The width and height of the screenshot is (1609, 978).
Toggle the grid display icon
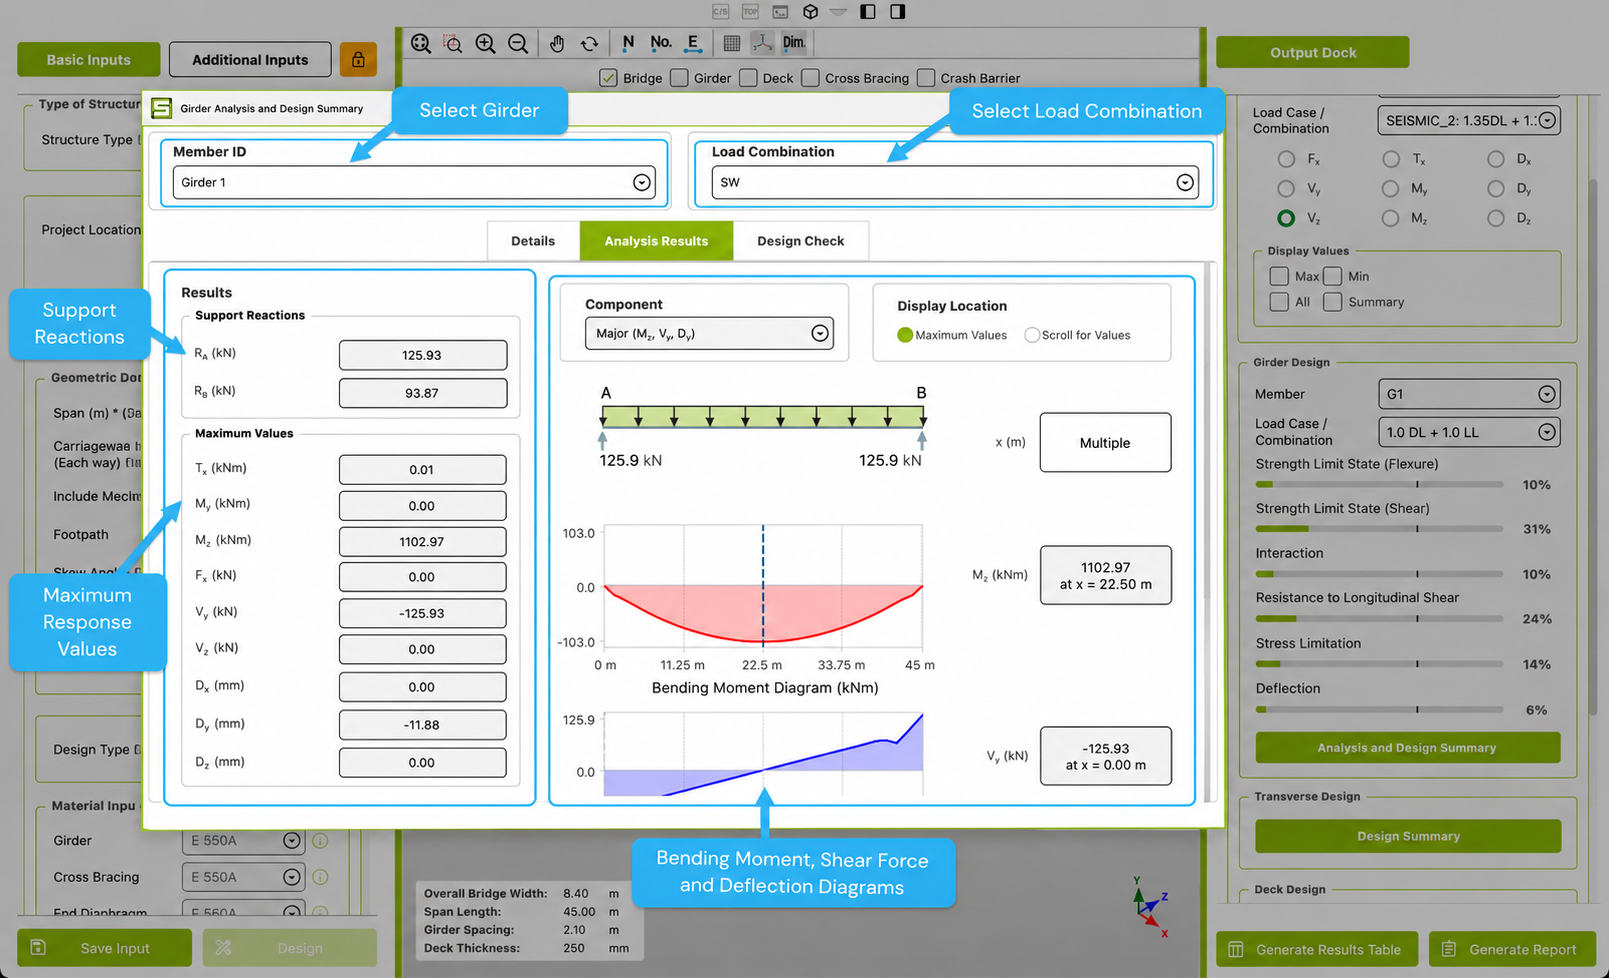(732, 43)
